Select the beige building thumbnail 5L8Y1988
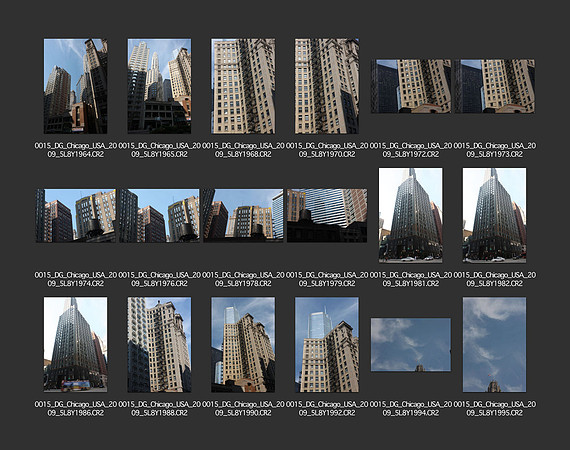Viewport: 570px width, 450px height. 159,345
